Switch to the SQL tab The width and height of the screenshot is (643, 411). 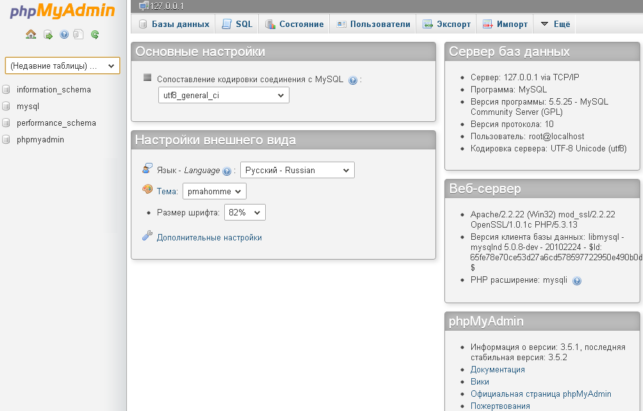point(237,24)
